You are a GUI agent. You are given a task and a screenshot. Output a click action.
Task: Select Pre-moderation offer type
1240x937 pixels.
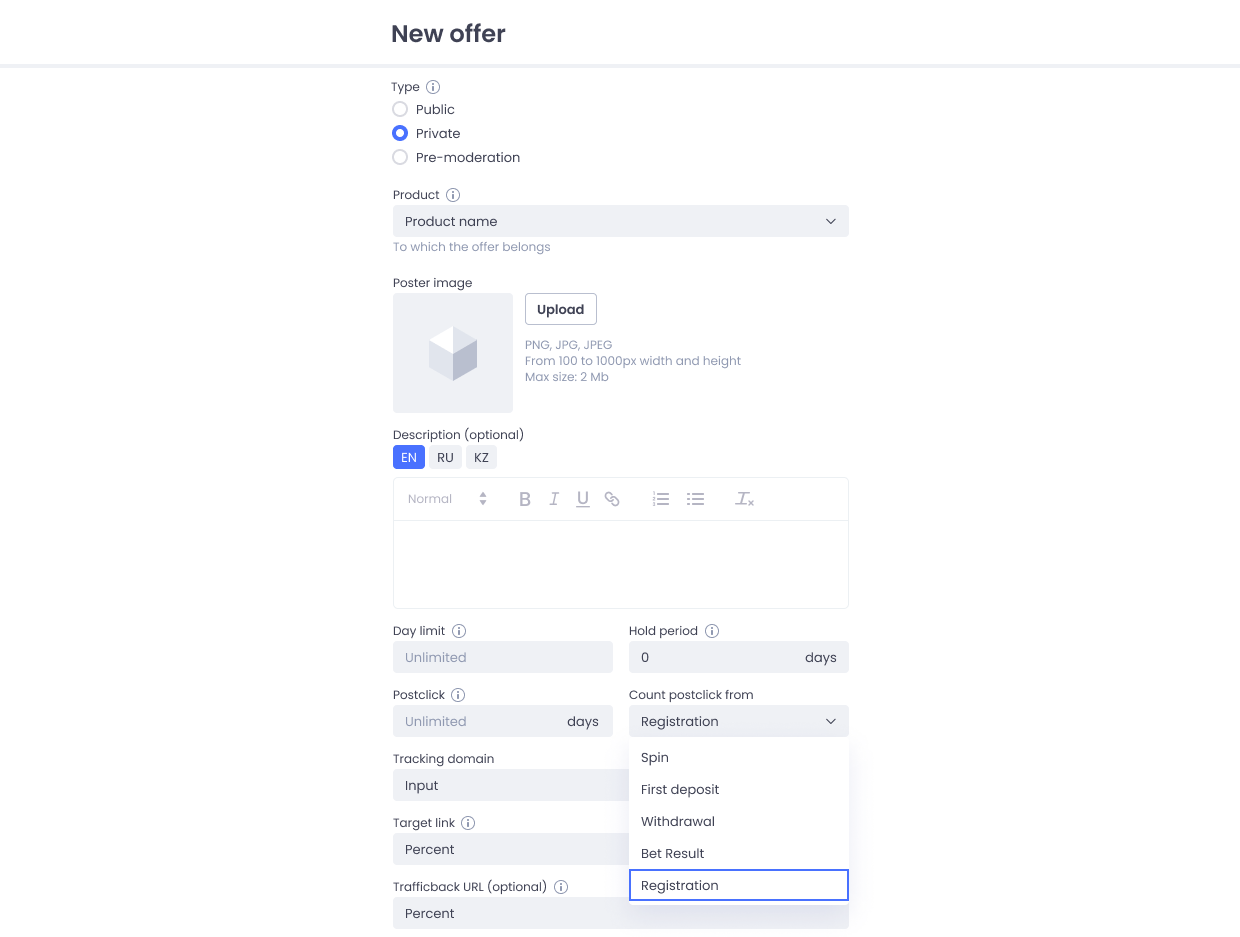point(400,157)
